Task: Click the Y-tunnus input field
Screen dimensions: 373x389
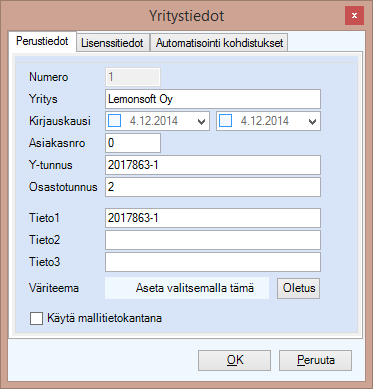Action: [213, 165]
